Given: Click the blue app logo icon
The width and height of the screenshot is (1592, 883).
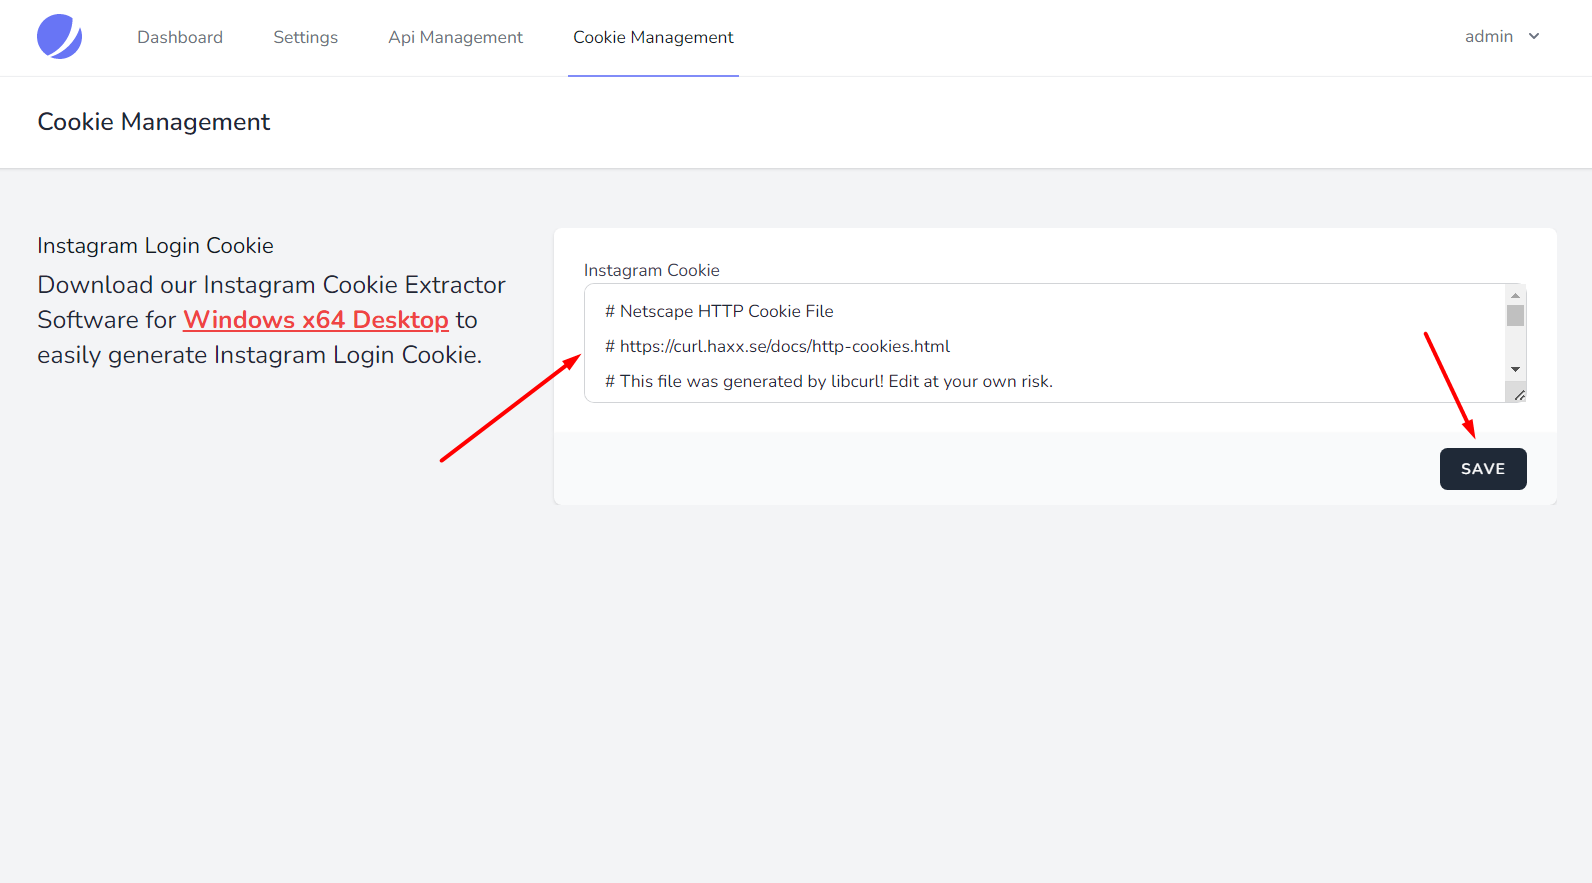Looking at the screenshot, I should click(x=60, y=37).
